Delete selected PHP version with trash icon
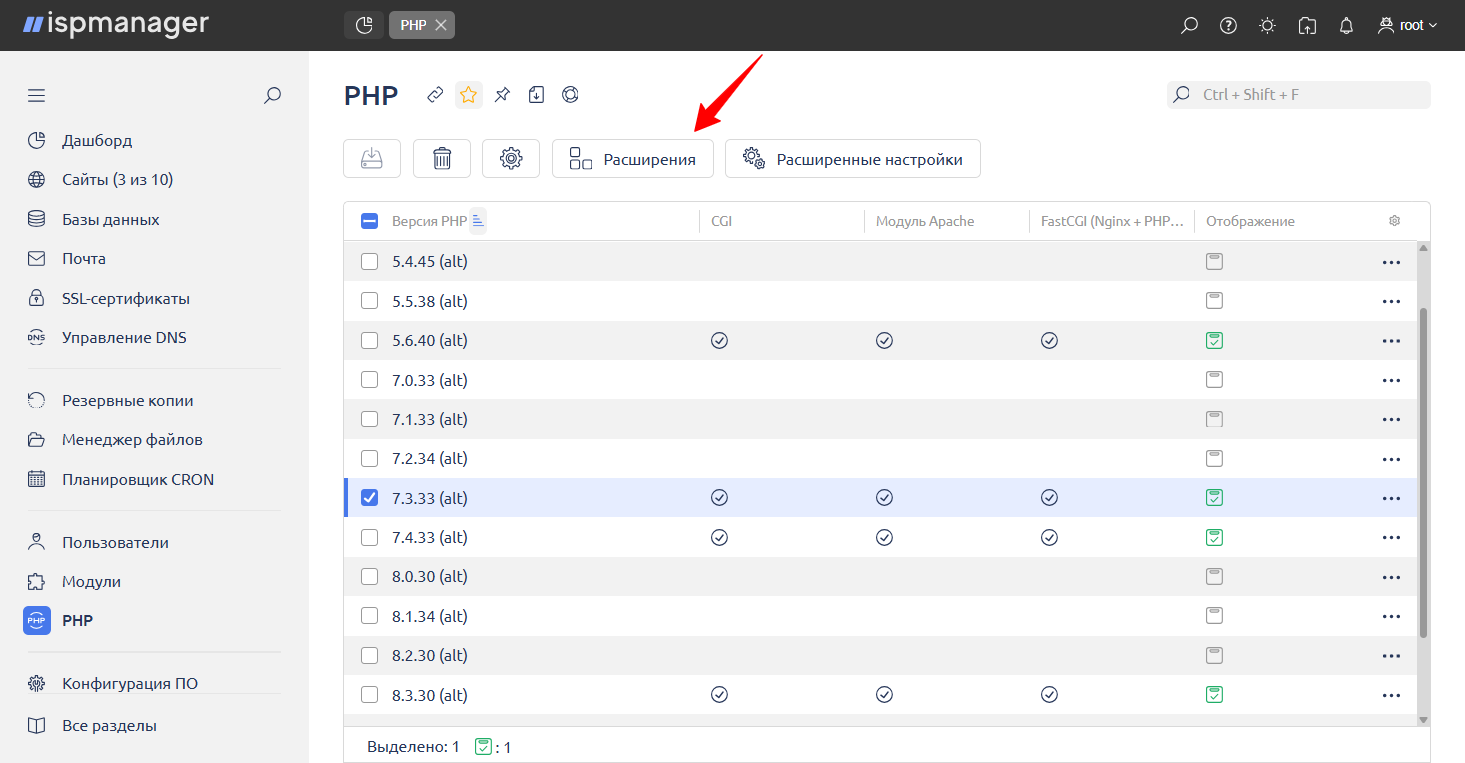This screenshot has height=763, width=1465. pos(441,158)
